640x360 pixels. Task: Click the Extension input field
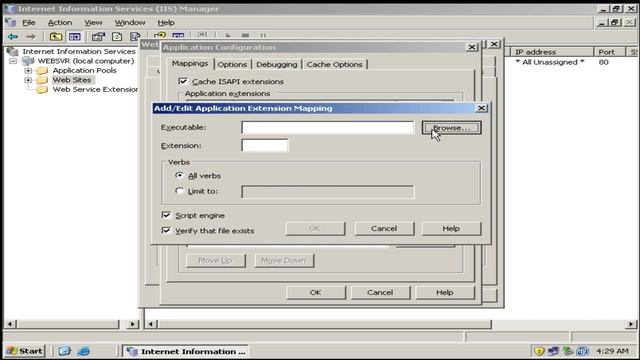coord(264,145)
